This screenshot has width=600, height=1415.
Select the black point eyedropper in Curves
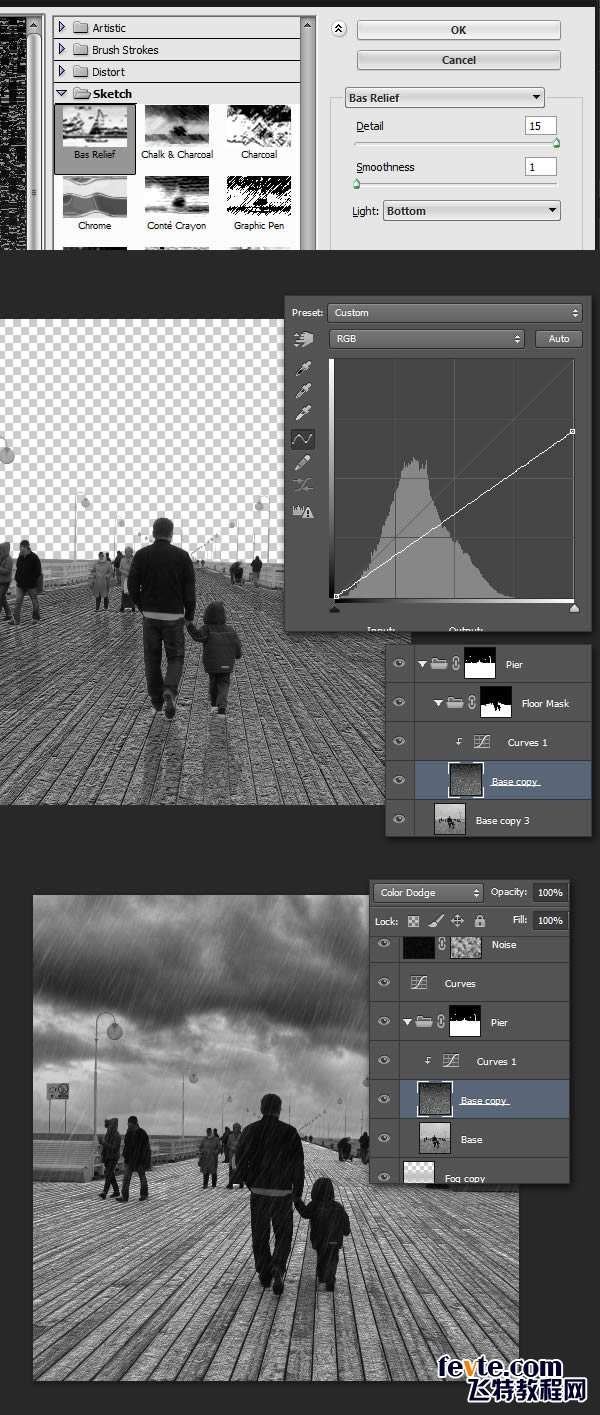coord(303,369)
